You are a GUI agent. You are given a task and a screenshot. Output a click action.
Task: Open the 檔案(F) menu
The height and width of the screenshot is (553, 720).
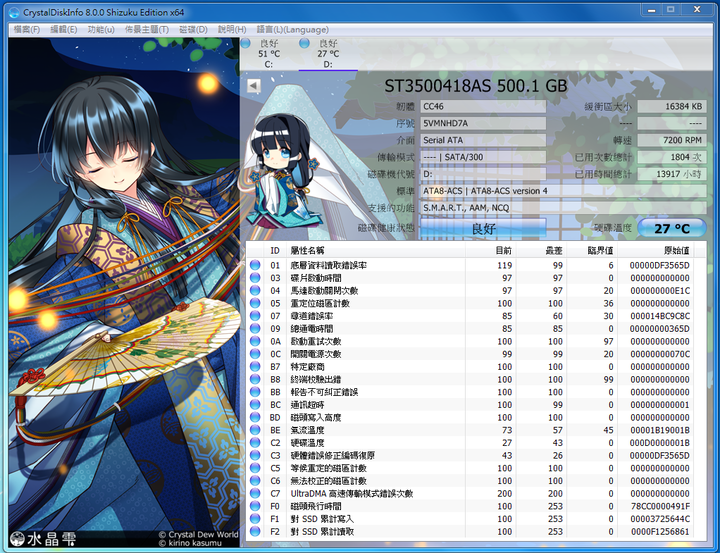[27, 29]
